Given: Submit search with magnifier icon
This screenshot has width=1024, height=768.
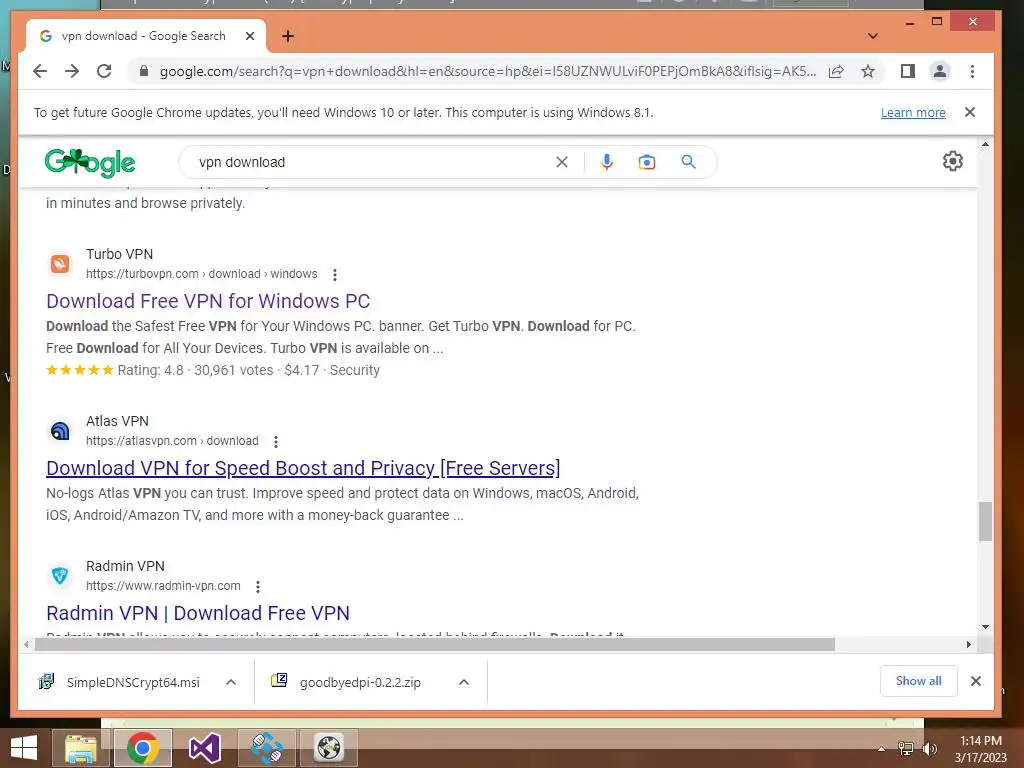Looking at the screenshot, I should (688, 162).
